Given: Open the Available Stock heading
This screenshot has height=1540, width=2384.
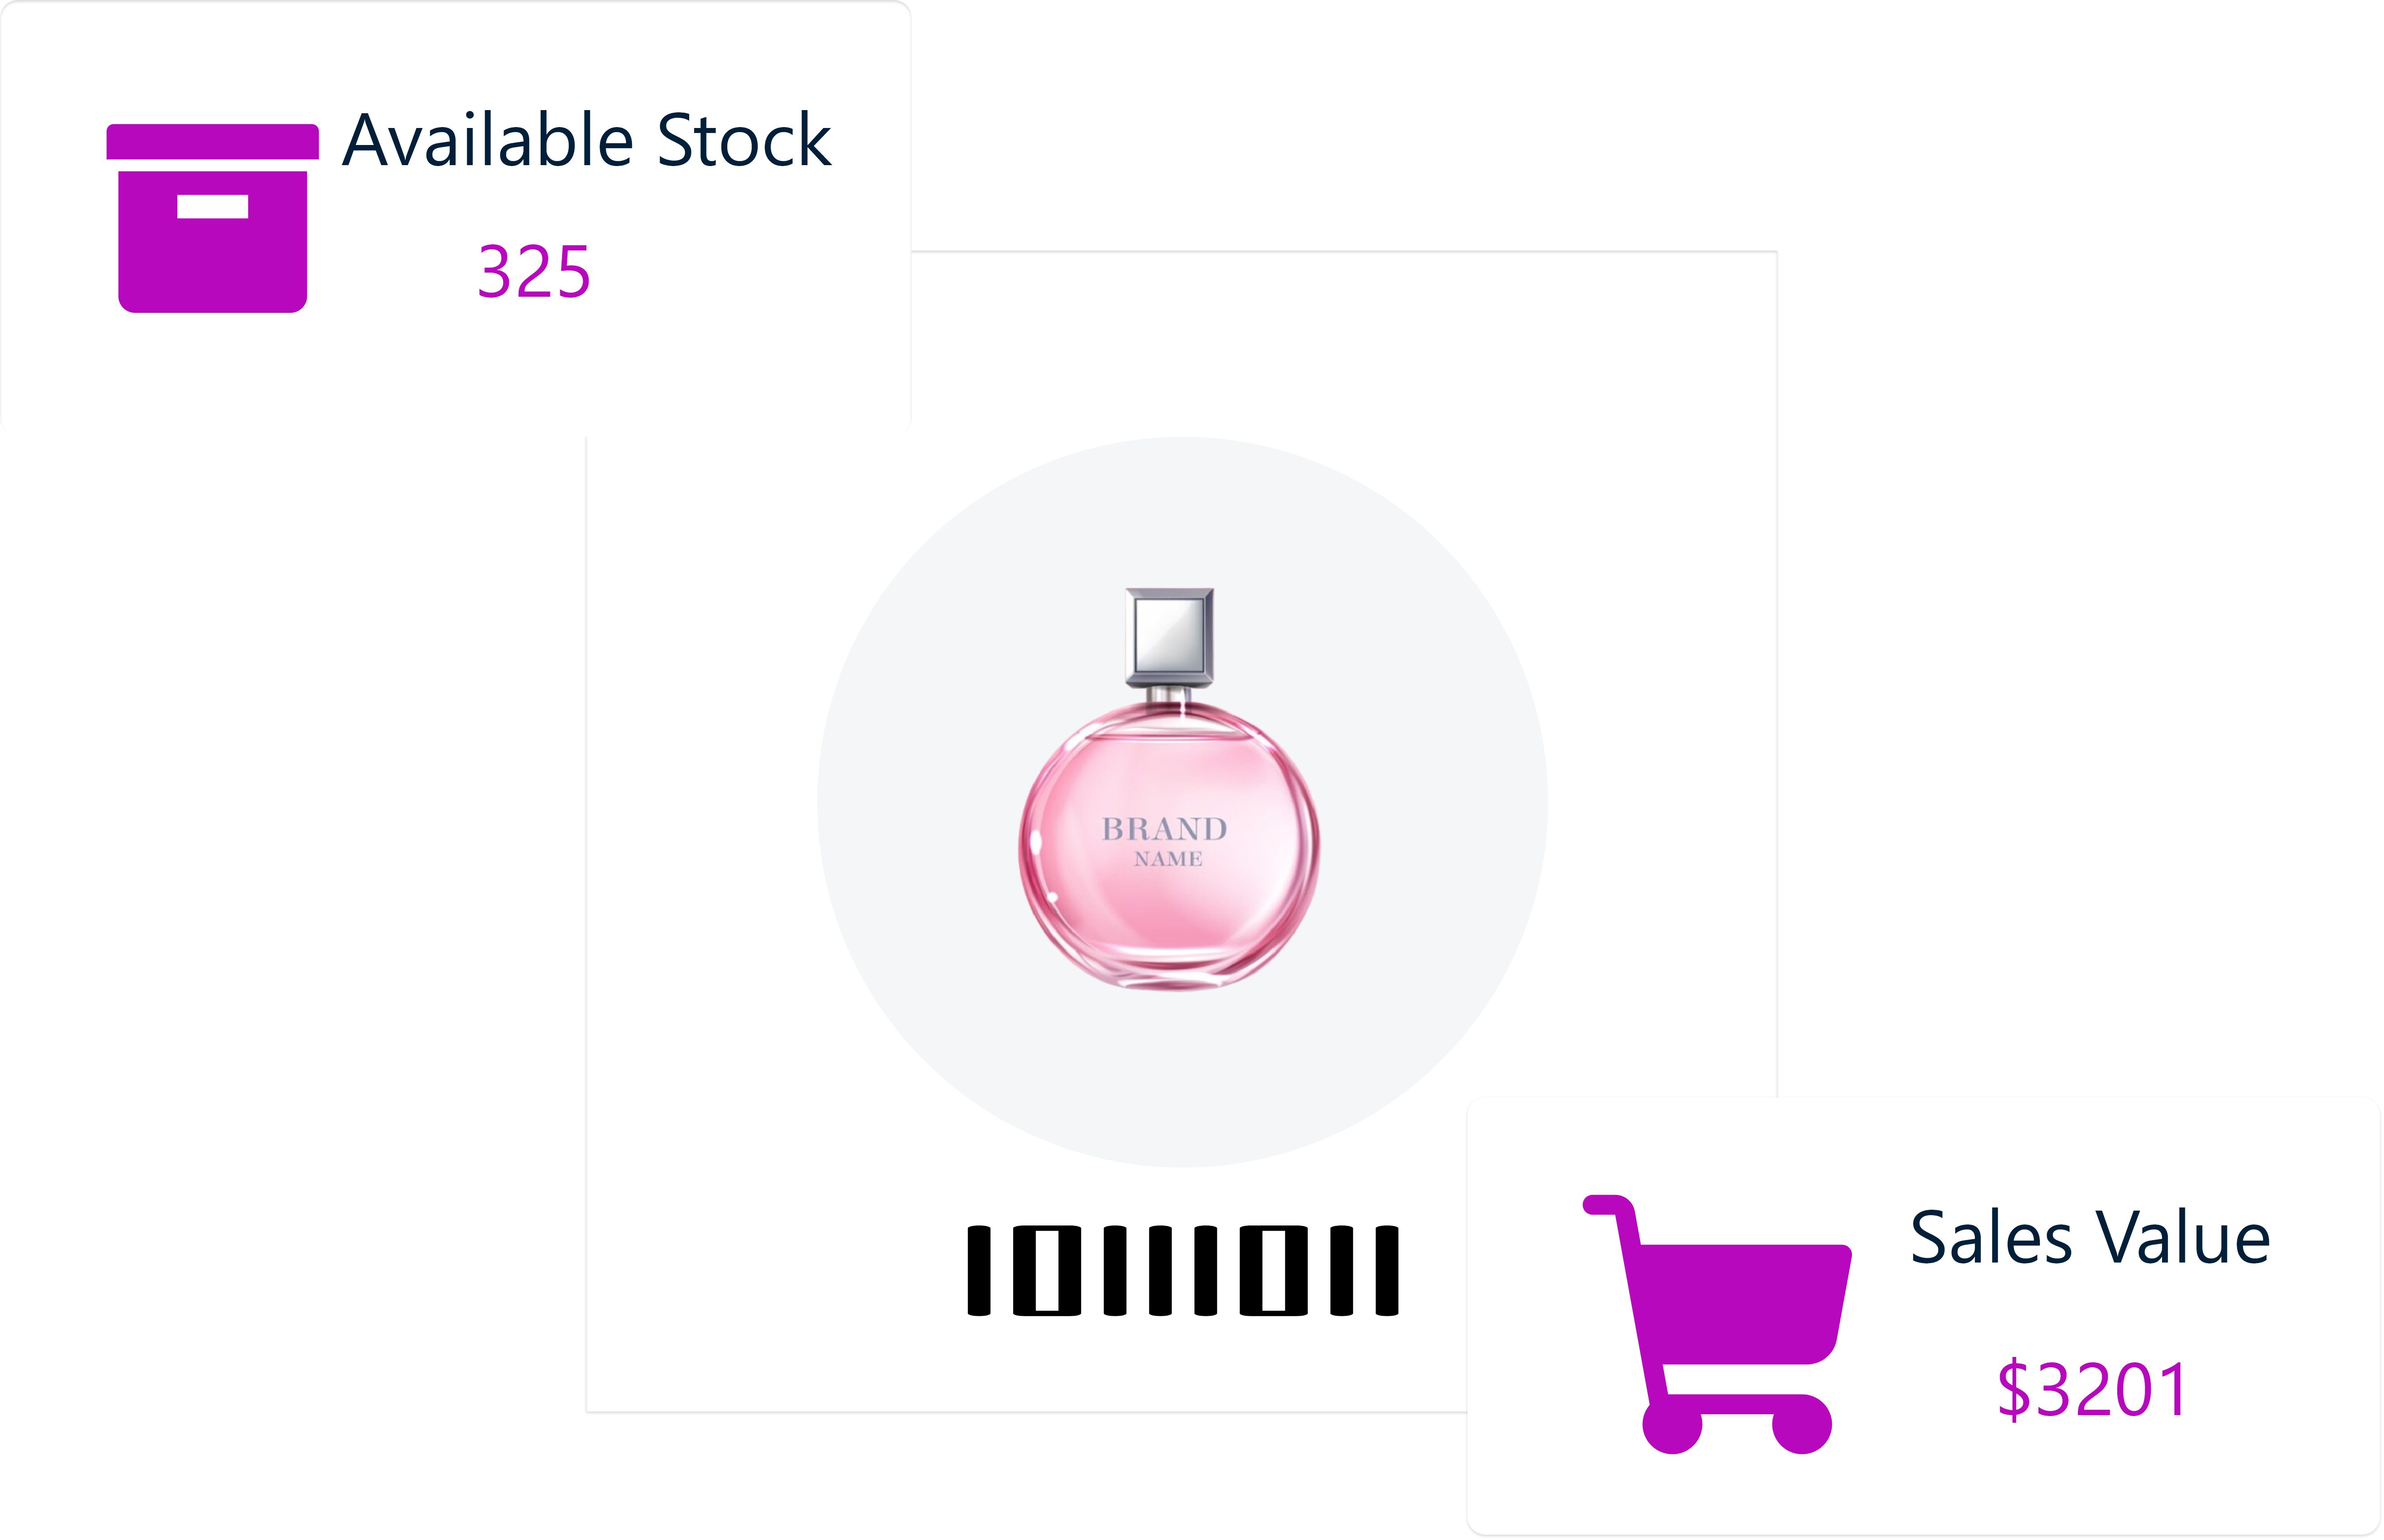Looking at the screenshot, I should [587, 140].
